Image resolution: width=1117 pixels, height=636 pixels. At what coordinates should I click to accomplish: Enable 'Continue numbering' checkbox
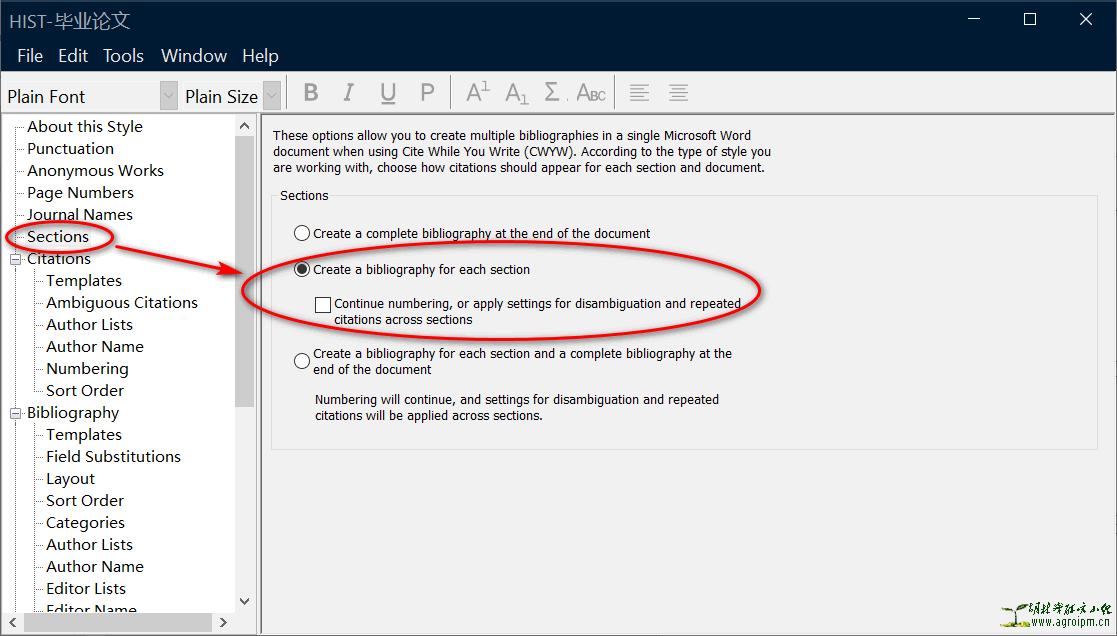(323, 304)
